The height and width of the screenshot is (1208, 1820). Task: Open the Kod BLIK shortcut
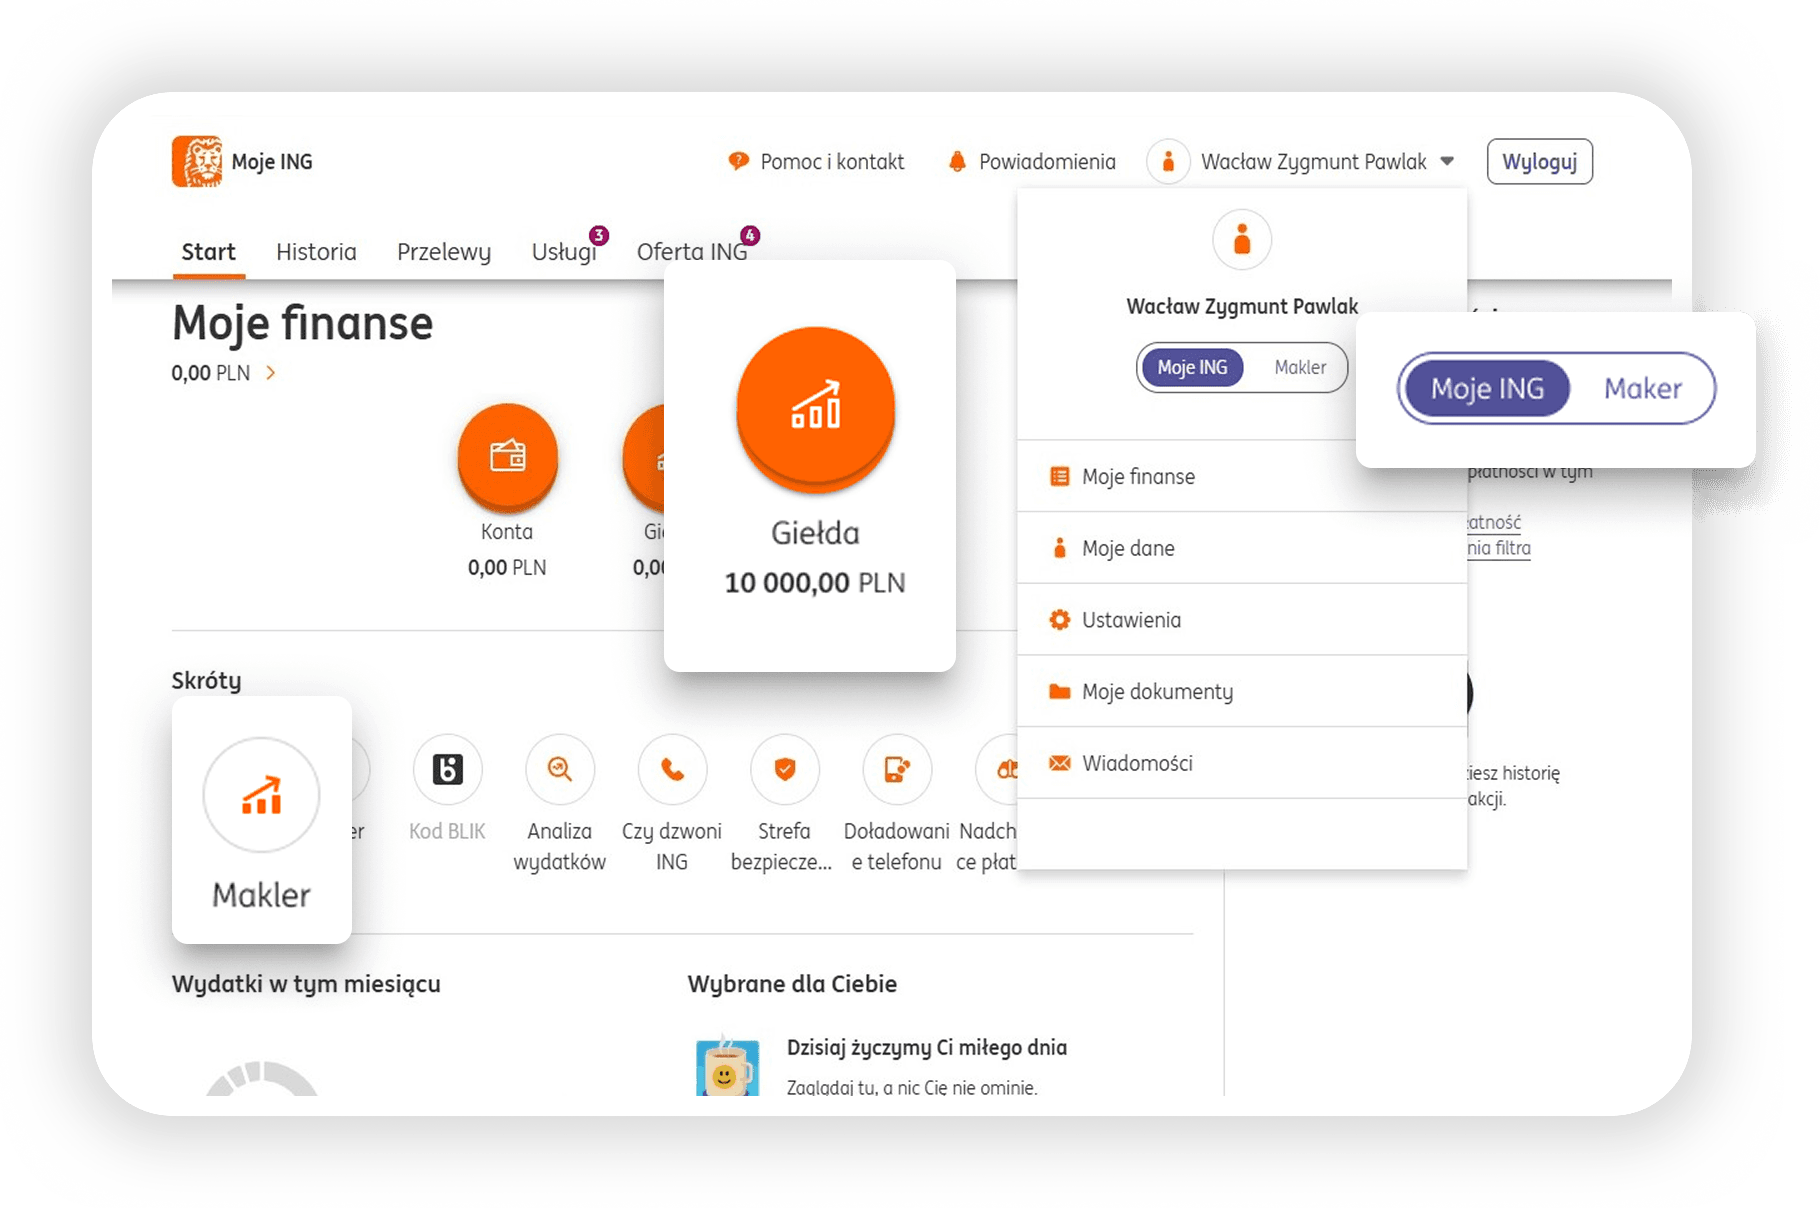tap(447, 770)
